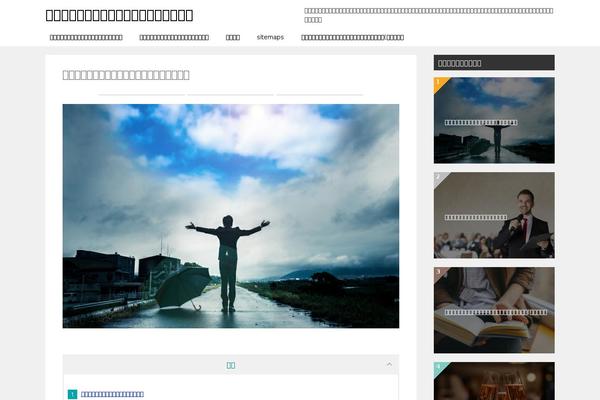
Task: Open the featured photo of man with umbrella
Action: pos(231,216)
